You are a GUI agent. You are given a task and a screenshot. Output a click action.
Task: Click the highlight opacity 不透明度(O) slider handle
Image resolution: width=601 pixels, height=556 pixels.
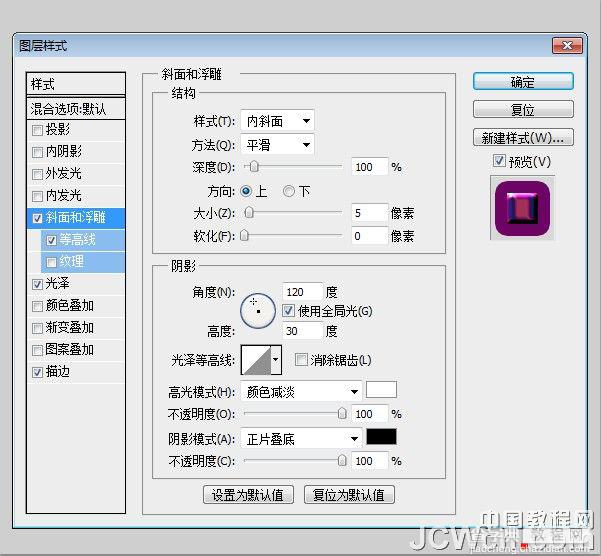[x=342, y=413]
